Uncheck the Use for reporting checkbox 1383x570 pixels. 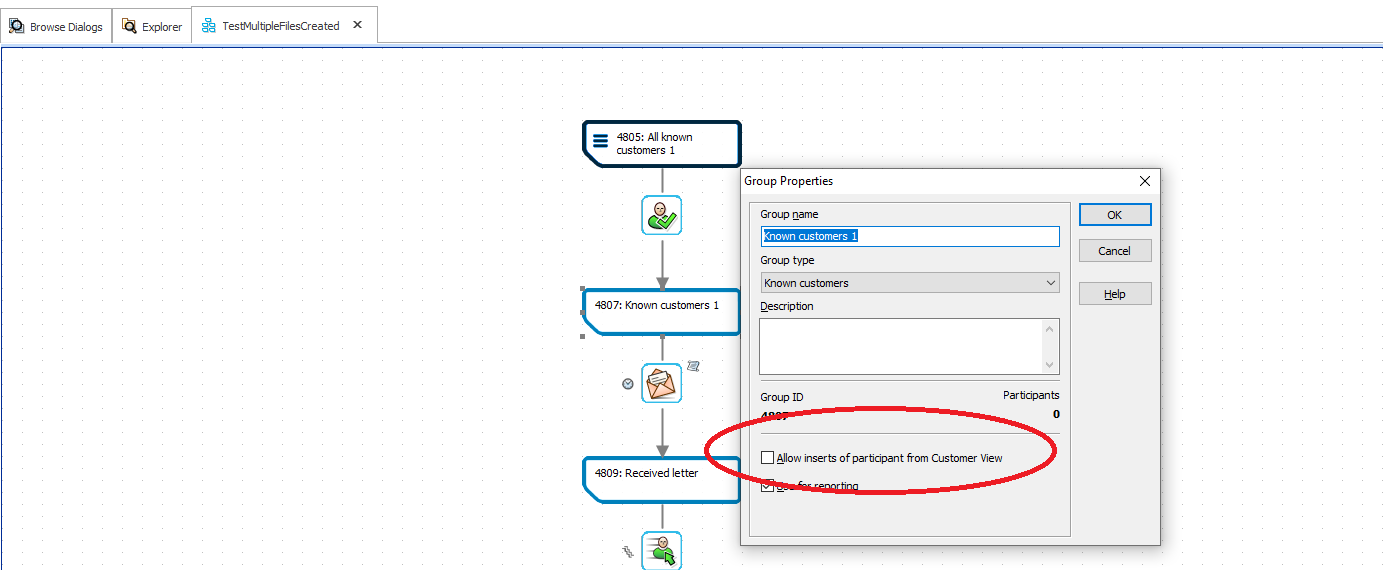point(768,486)
